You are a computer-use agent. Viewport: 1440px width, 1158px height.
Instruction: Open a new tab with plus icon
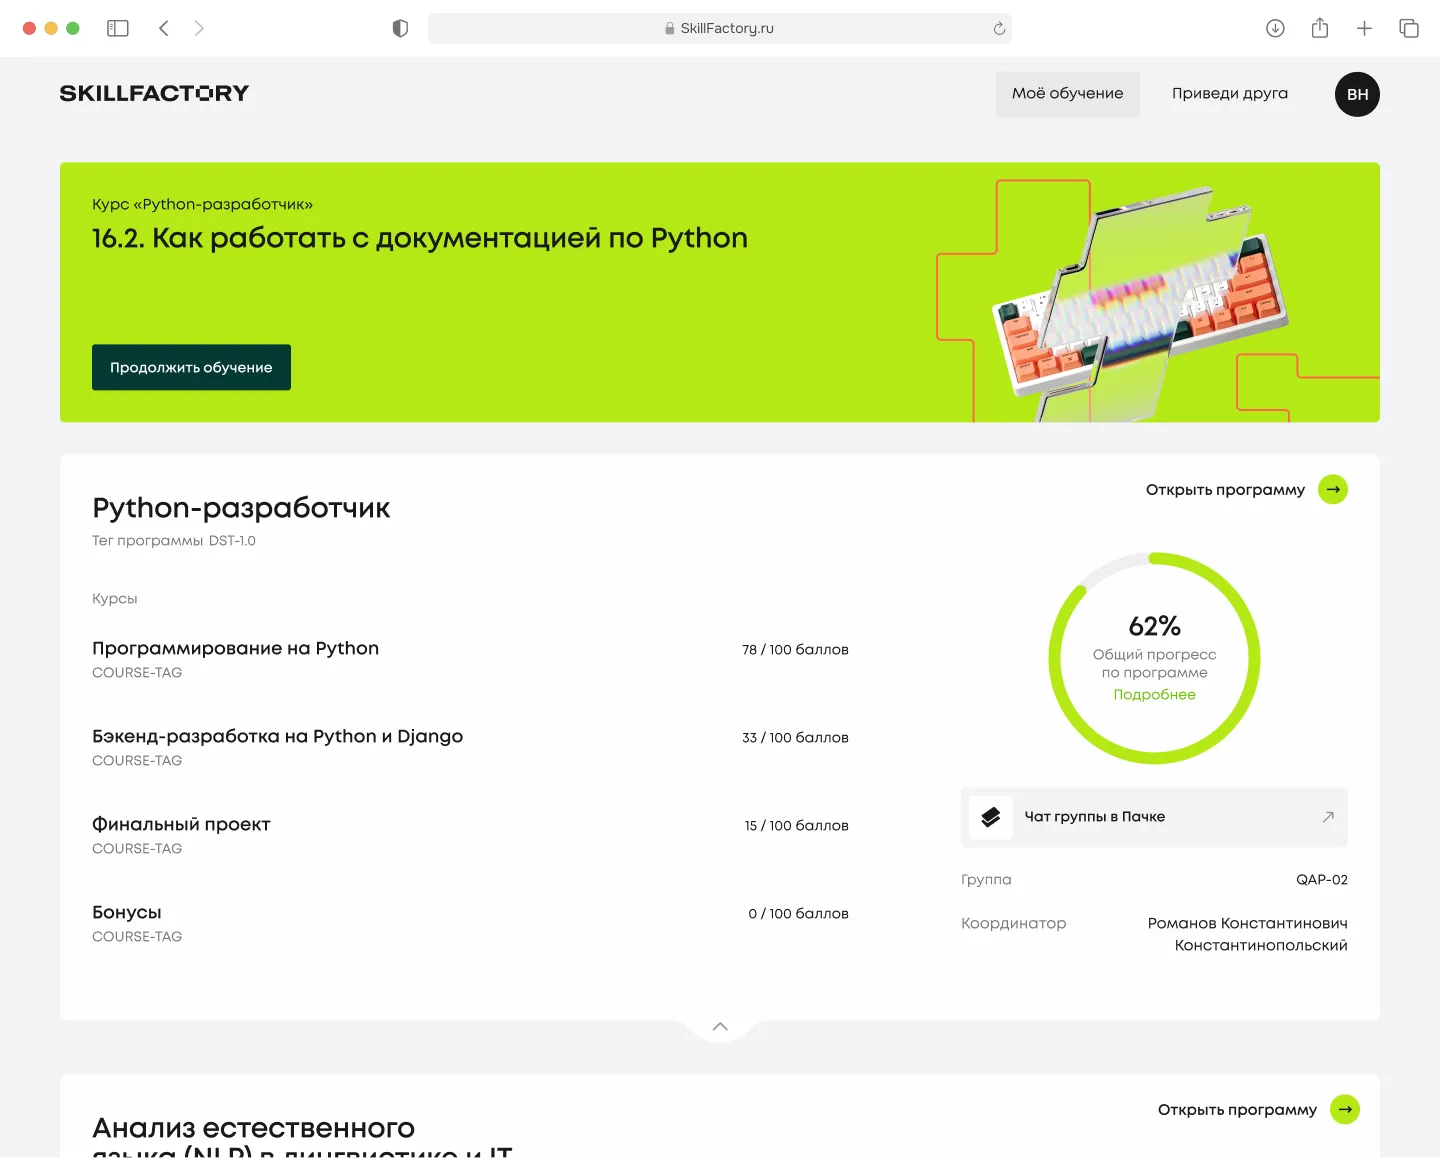[x=1364, y=28]
